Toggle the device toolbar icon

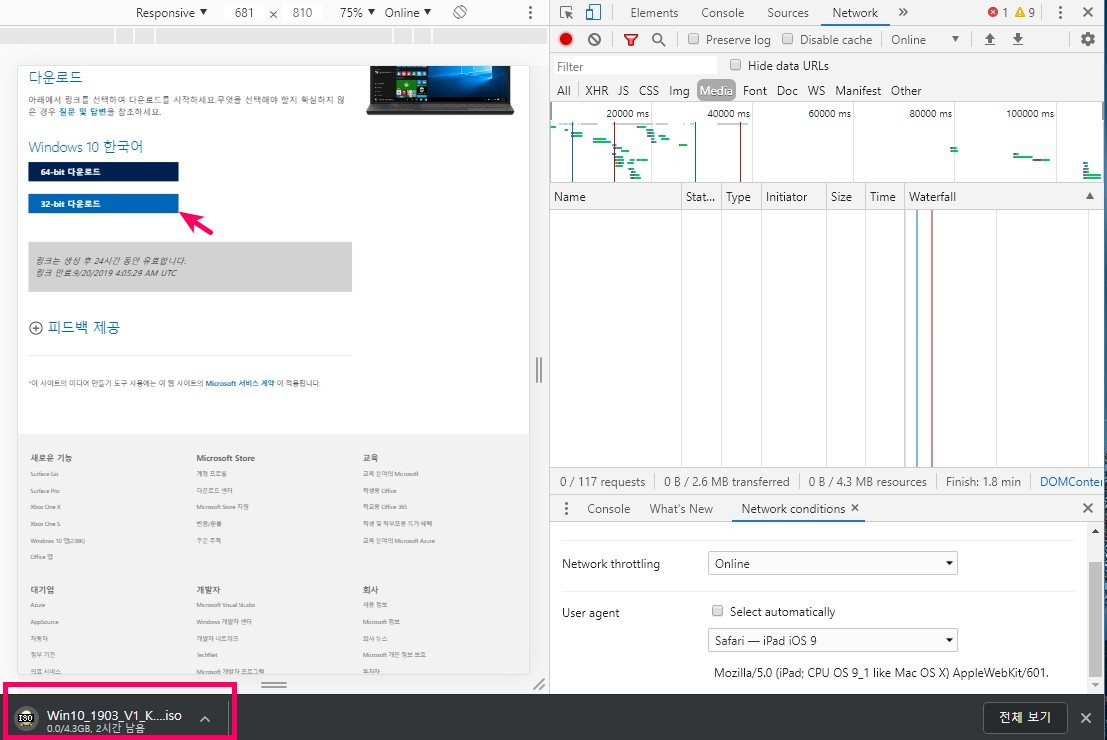(x=593, y=12)
